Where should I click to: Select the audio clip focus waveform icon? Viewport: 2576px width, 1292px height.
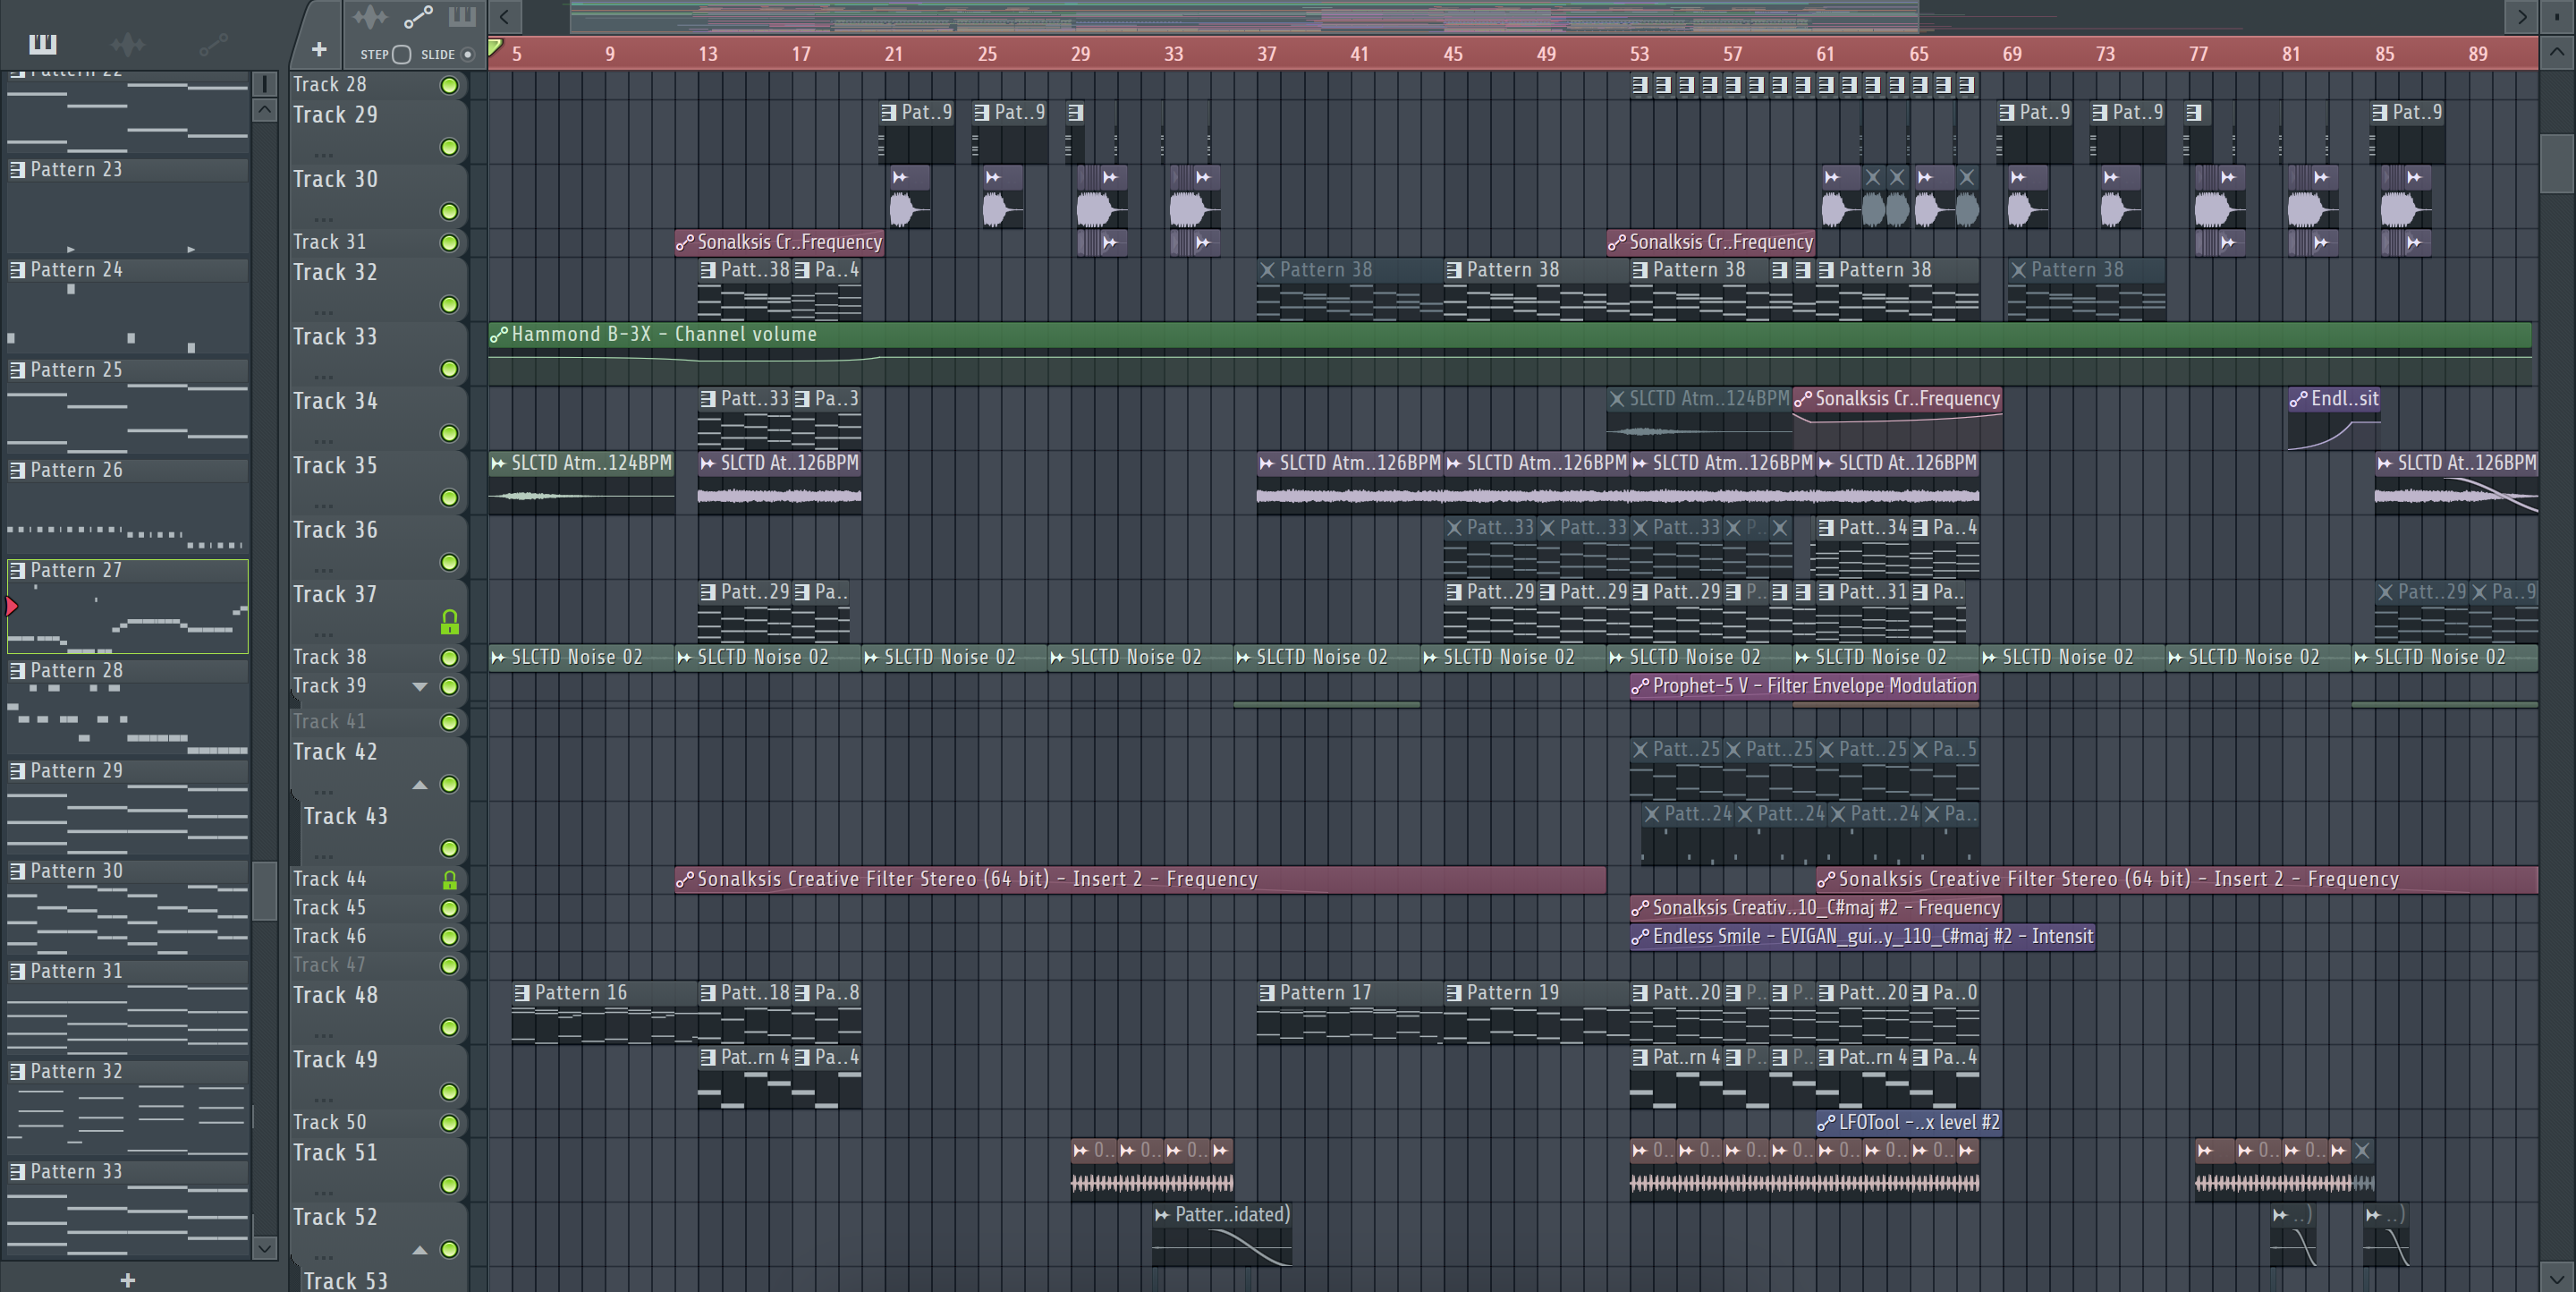tap(370, 17)
